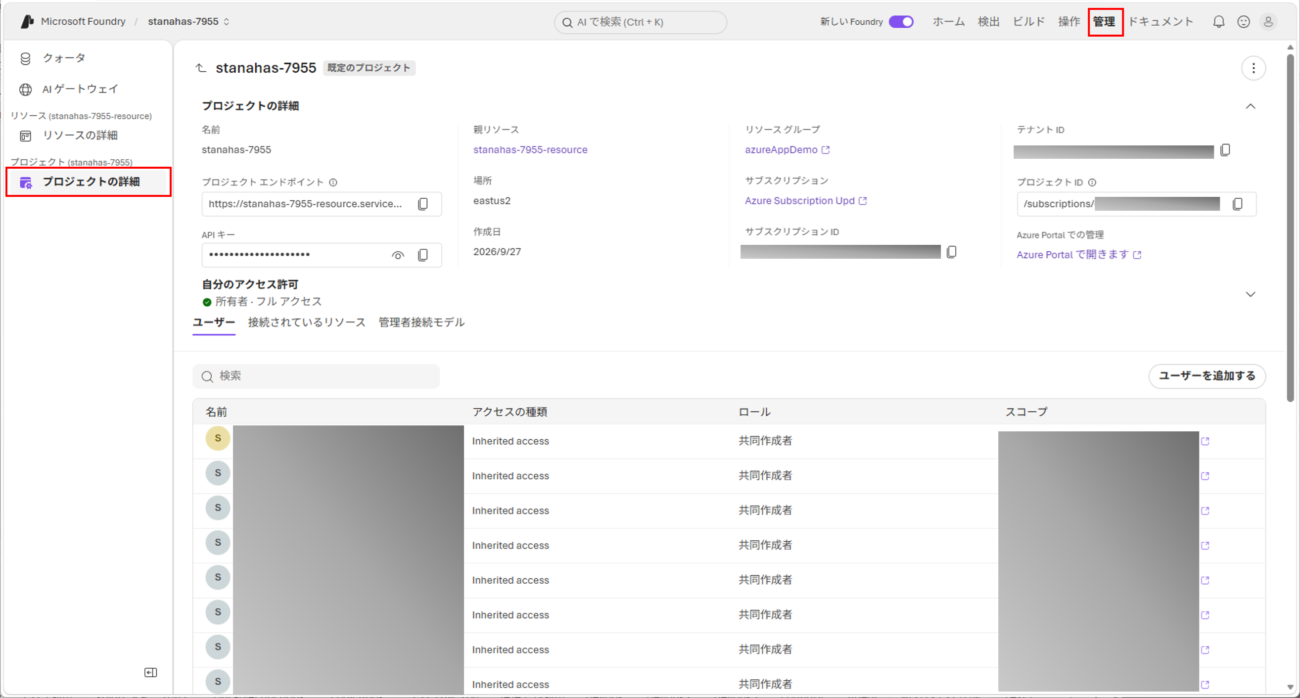Screen dimensions: 1300x698
Task: Open the scope link icon in the first user row
Action: (1205, 441)
